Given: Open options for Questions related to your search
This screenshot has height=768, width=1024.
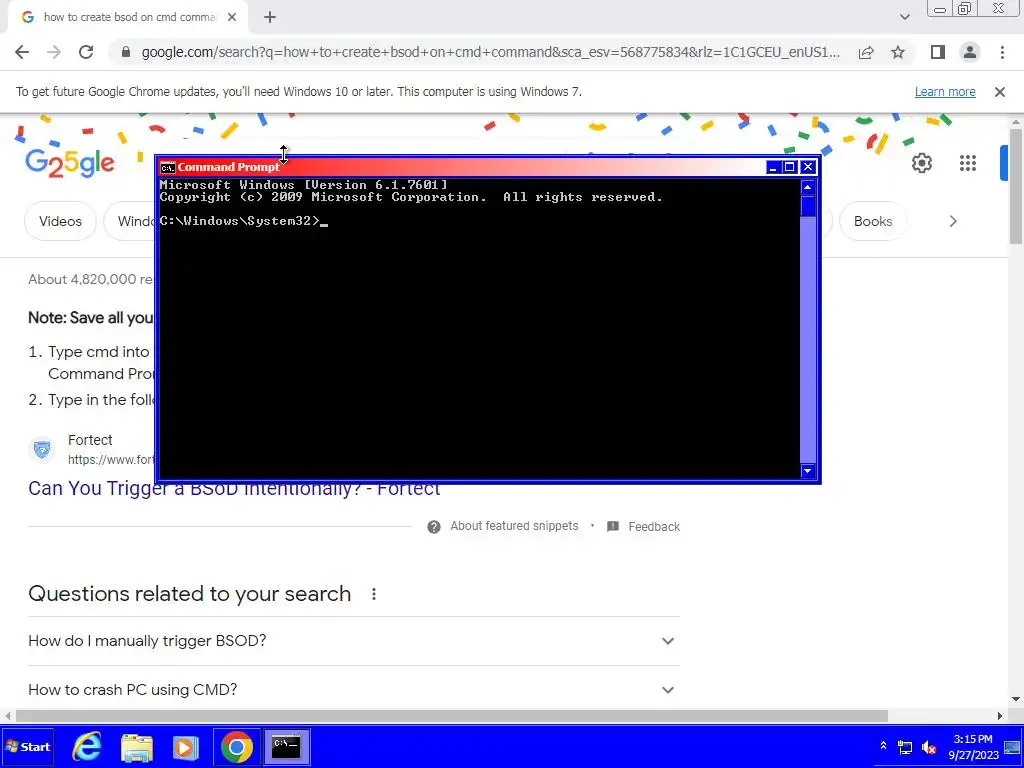Looking at the screenshot, I should [x=374, y=594].
